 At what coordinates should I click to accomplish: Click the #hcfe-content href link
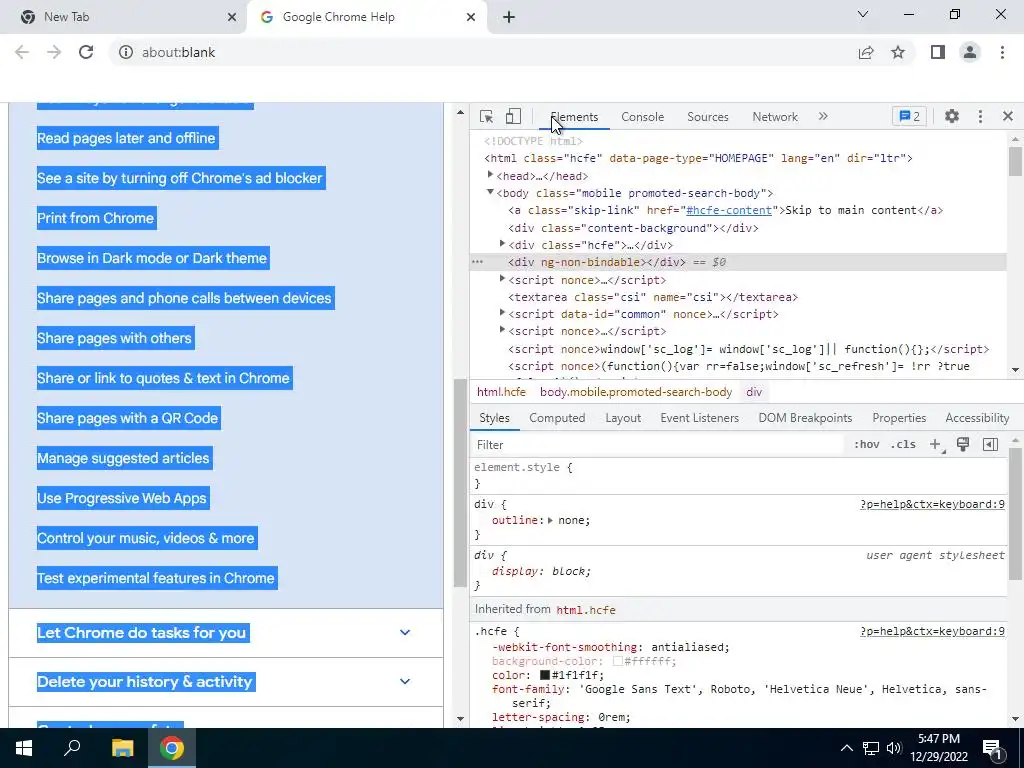click(x=729, y=210)
